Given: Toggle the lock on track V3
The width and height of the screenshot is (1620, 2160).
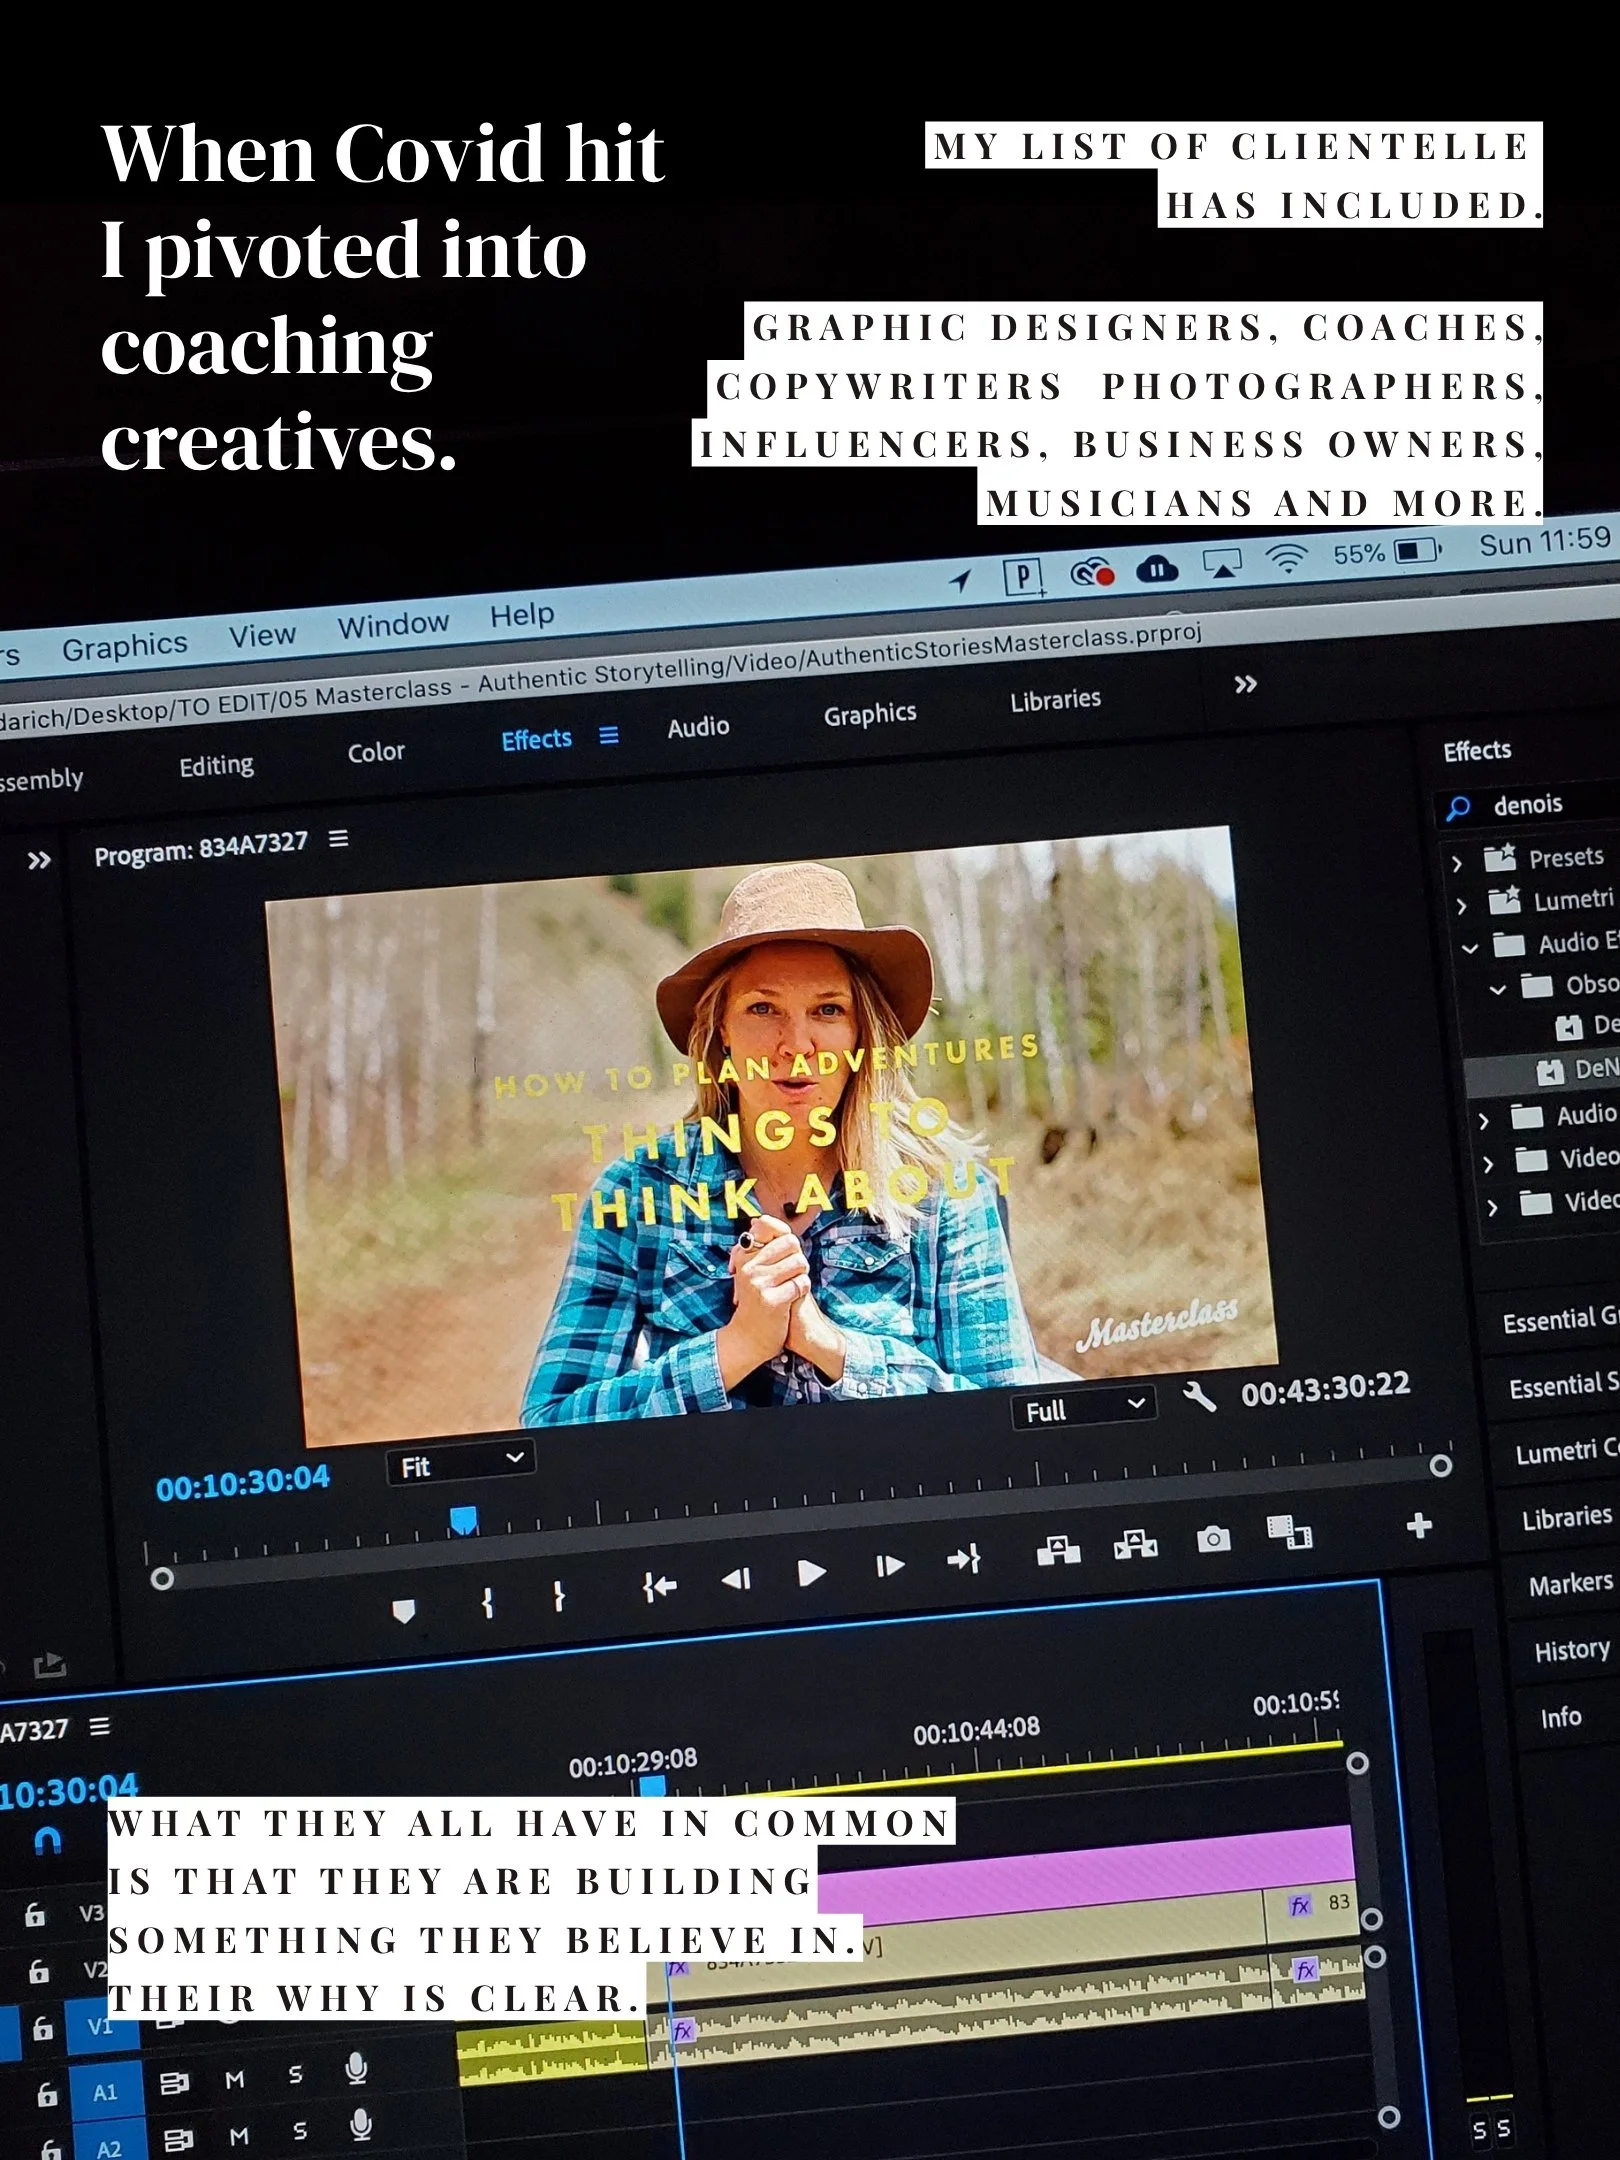Looking at the screenshot, I should (35, 1915).
